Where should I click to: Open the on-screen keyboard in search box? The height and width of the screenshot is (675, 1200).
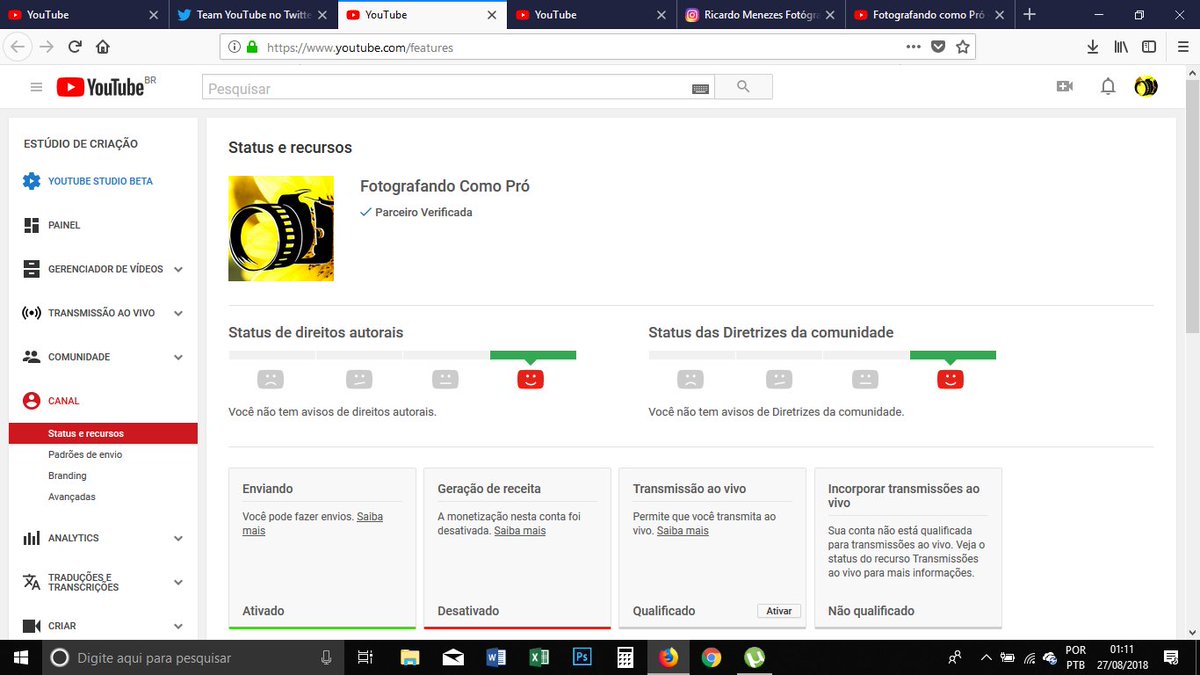(x=701, y=89)
